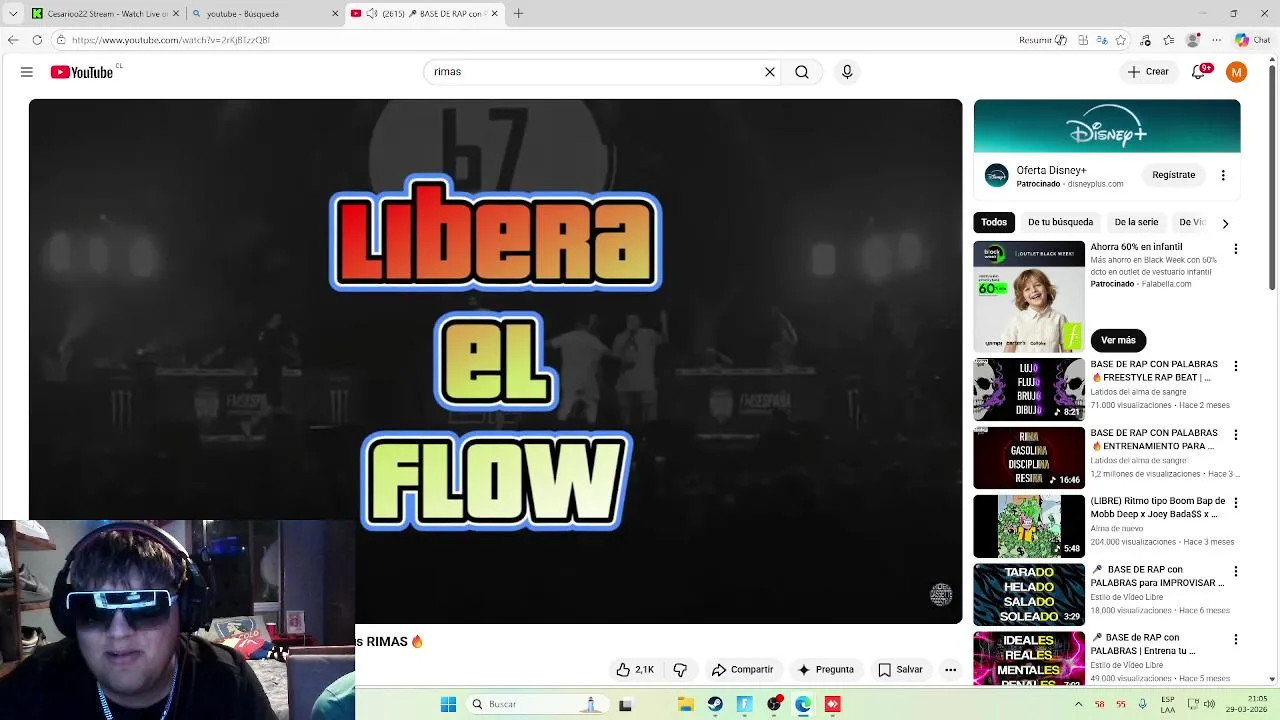Start voice search with the microphone icon

(x=847, y=72)
